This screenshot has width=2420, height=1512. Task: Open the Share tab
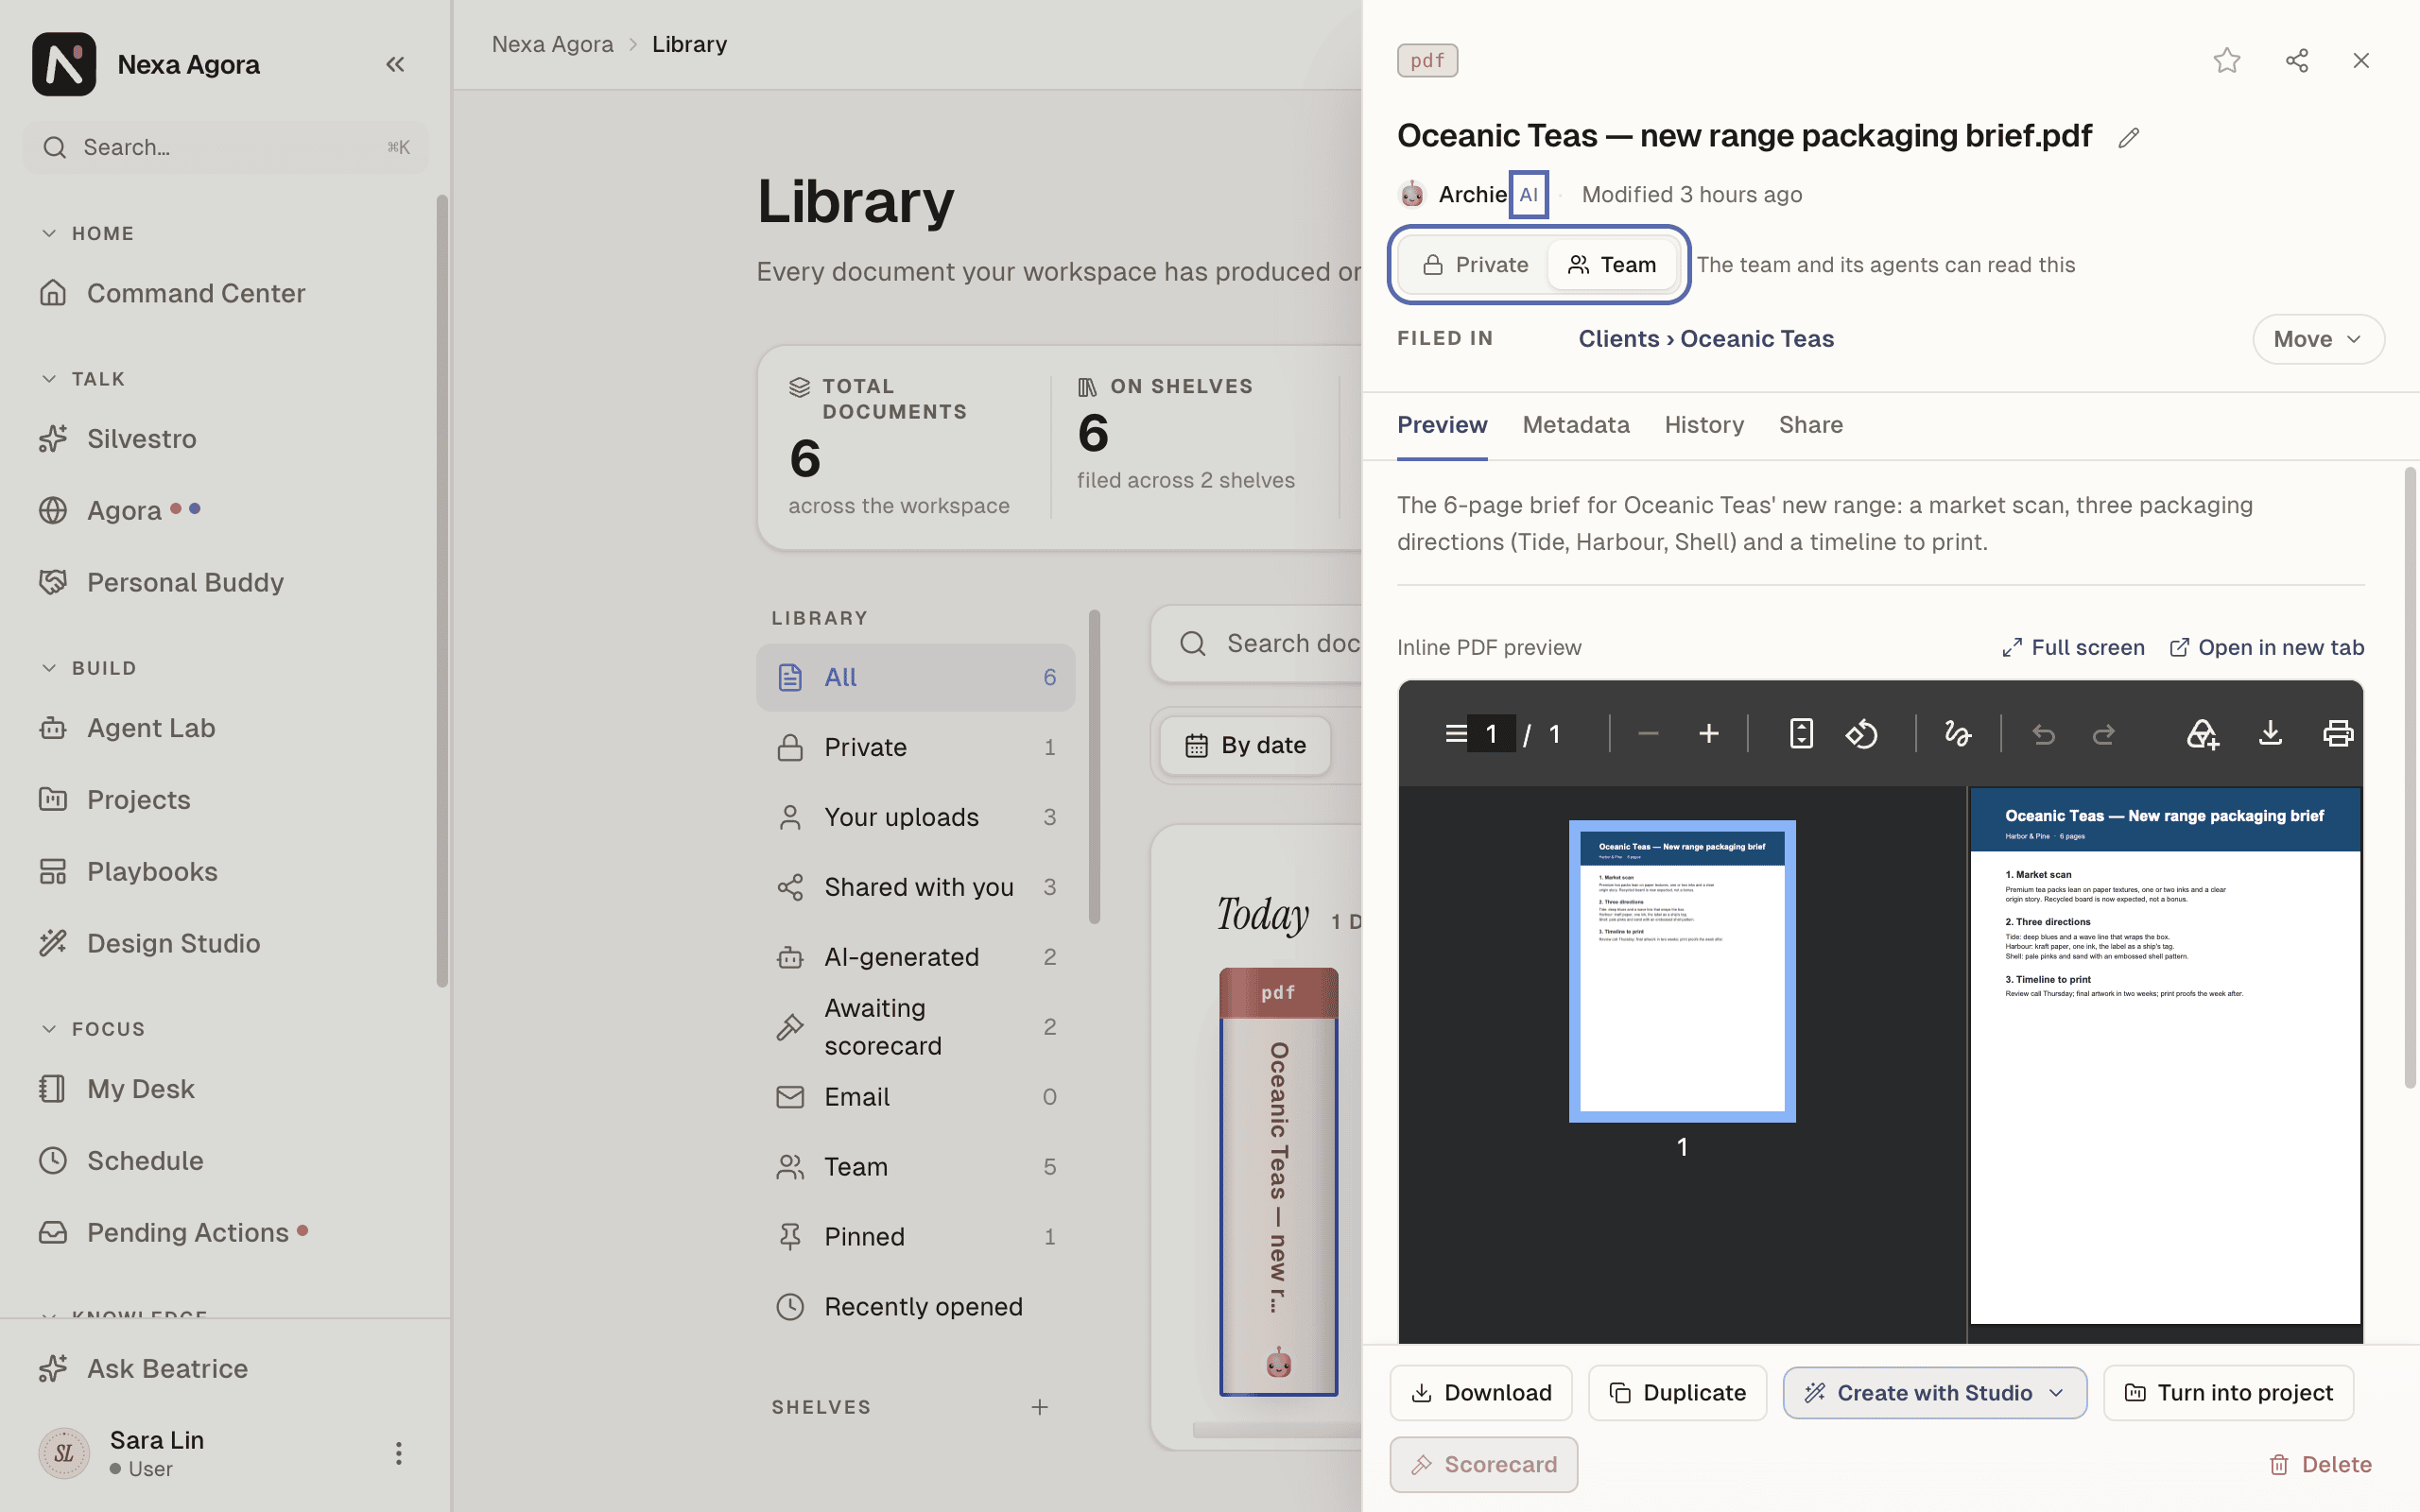tap(1811, 425)
